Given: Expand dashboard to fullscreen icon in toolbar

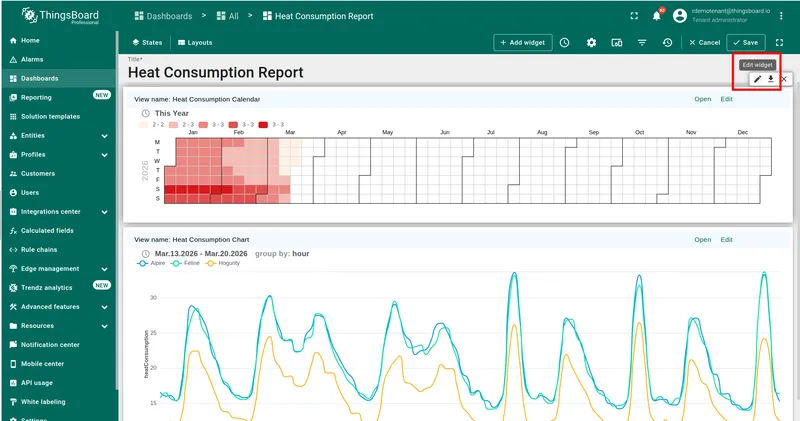Looking at the screenshot, I should [779, 43].
